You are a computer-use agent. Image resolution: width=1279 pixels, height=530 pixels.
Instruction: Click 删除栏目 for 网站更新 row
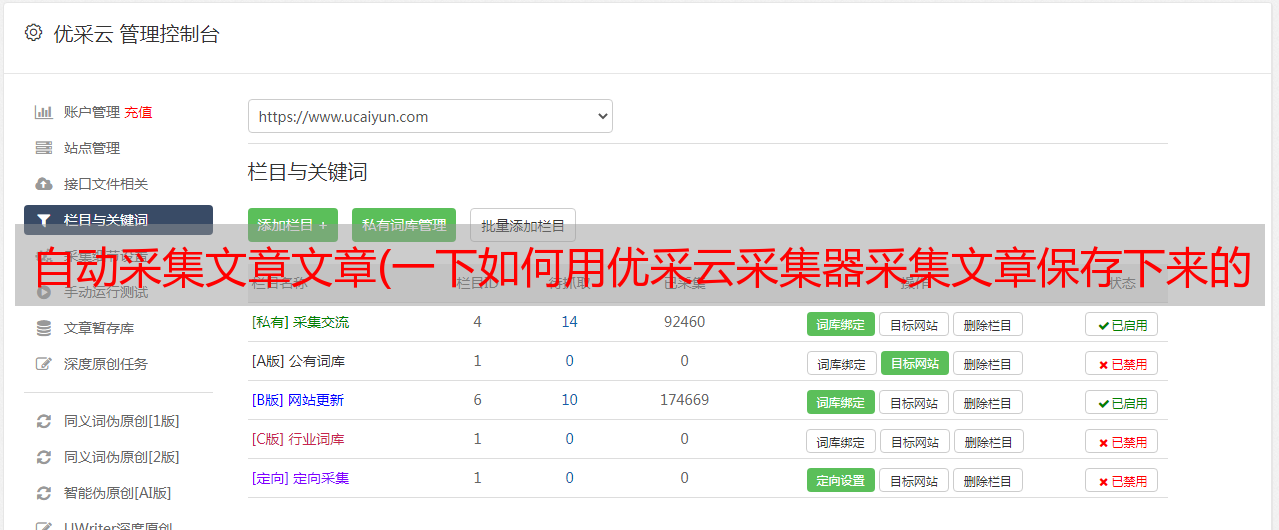pyautogui.click(x=987, y=402)
